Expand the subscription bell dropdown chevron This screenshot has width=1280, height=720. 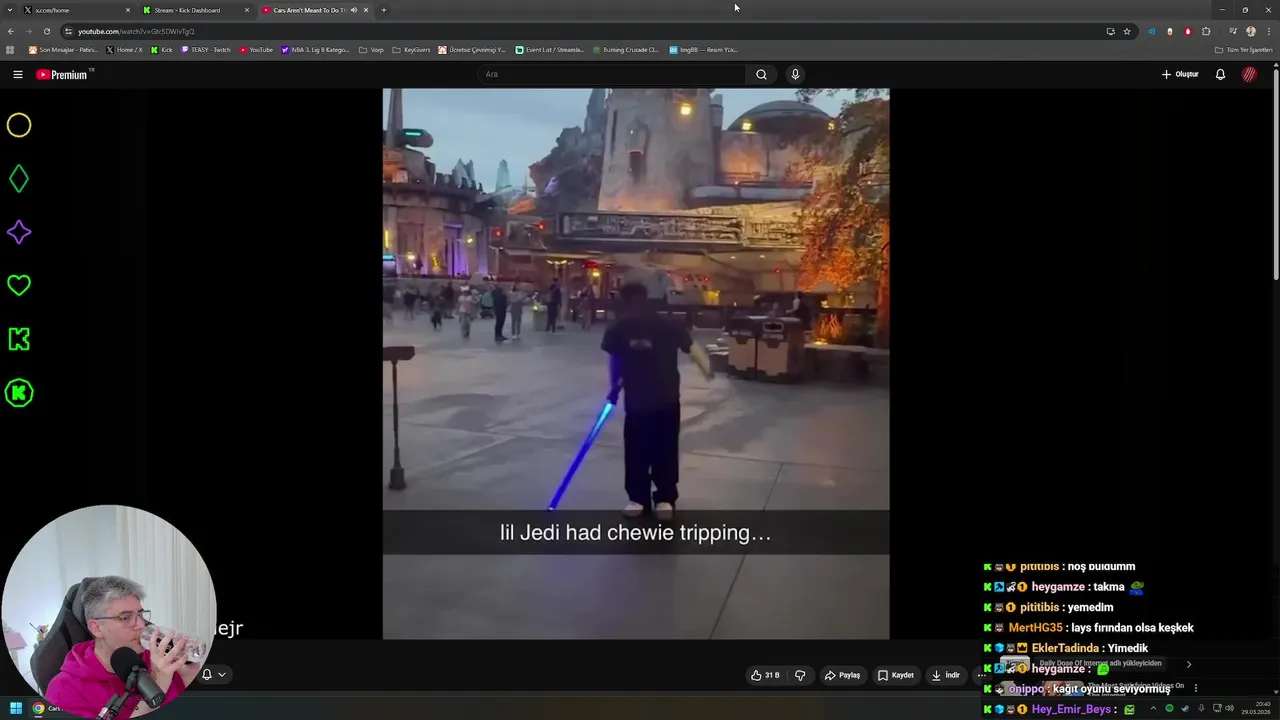pyautogui.click(x=222, y=674)
